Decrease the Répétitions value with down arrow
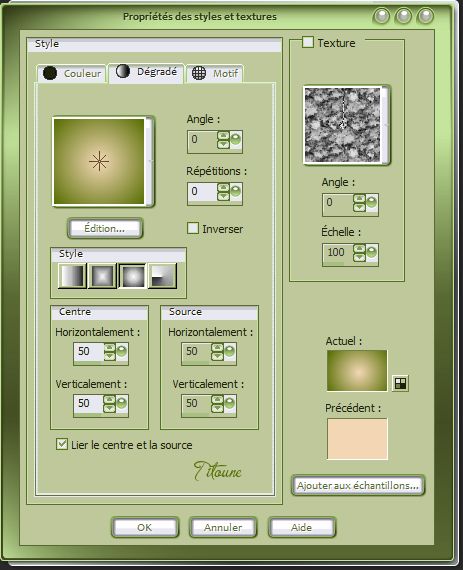 click(x=223, y=197)
